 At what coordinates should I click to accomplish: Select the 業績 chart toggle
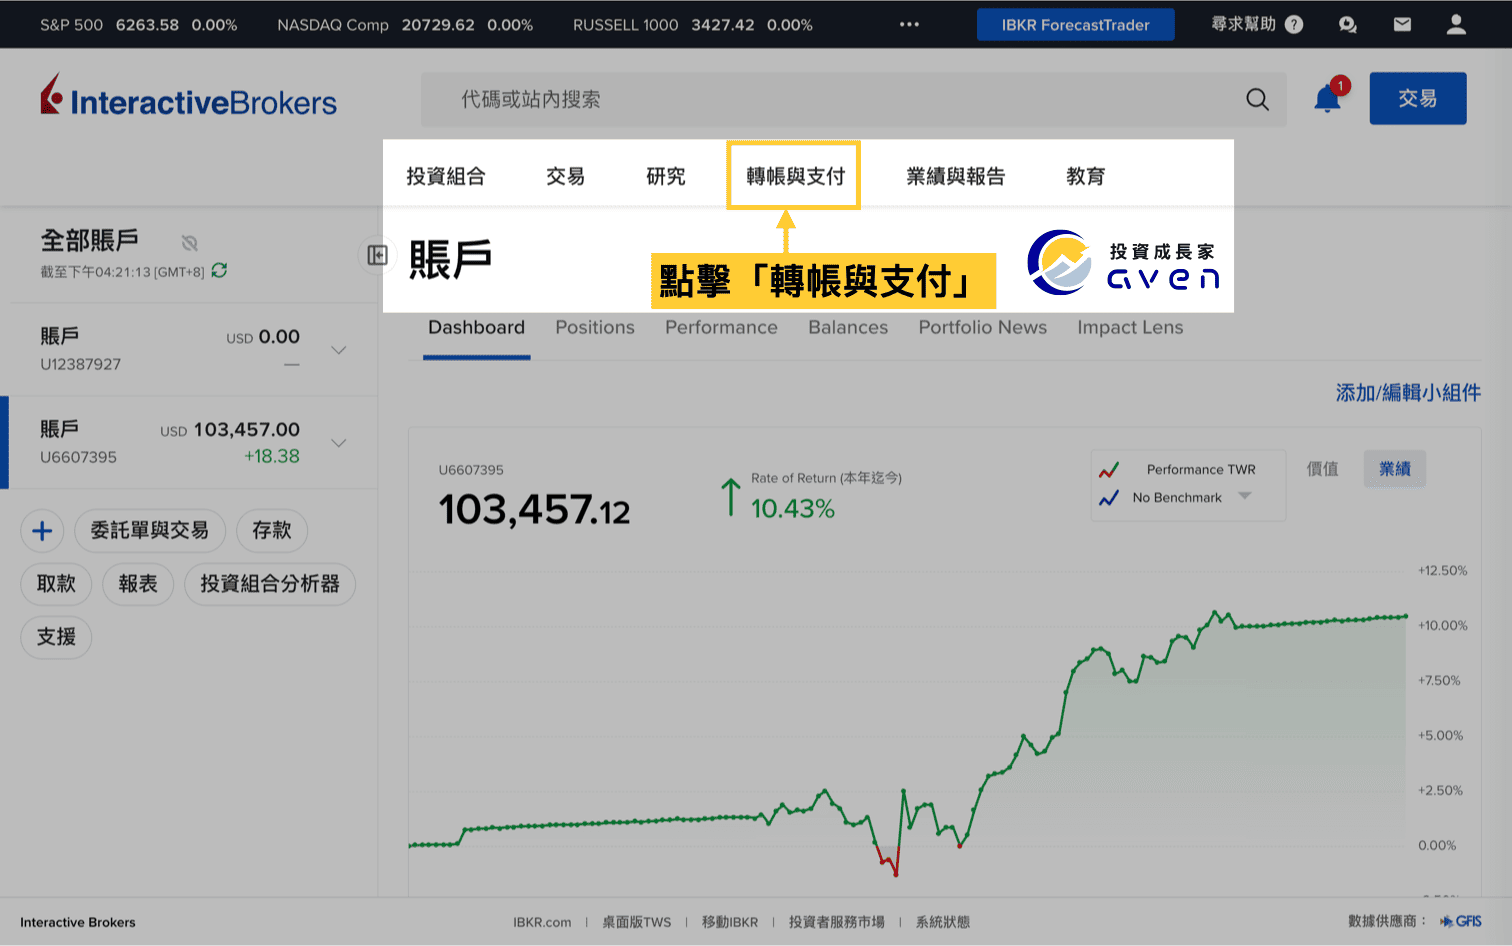(1395, 468)
